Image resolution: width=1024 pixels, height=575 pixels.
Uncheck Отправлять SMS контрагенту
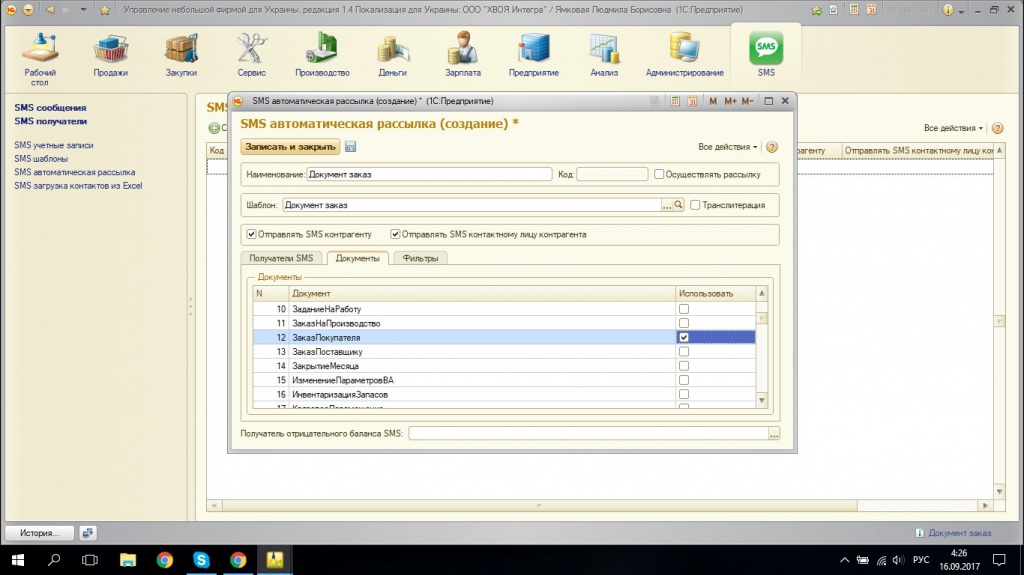coord(251,234)
